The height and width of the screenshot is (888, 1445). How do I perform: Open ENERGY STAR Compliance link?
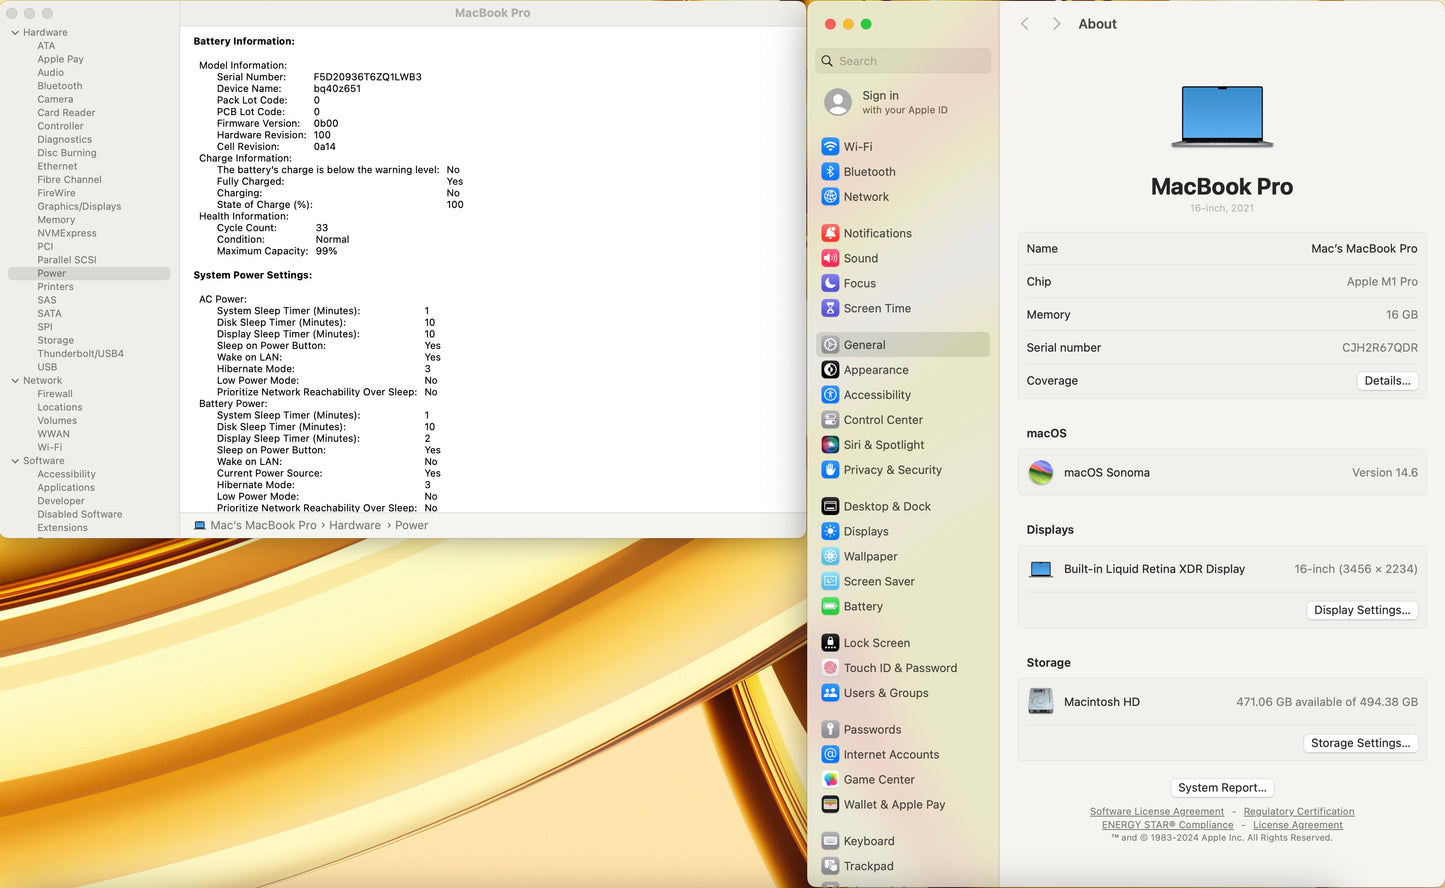[1168, 825]
